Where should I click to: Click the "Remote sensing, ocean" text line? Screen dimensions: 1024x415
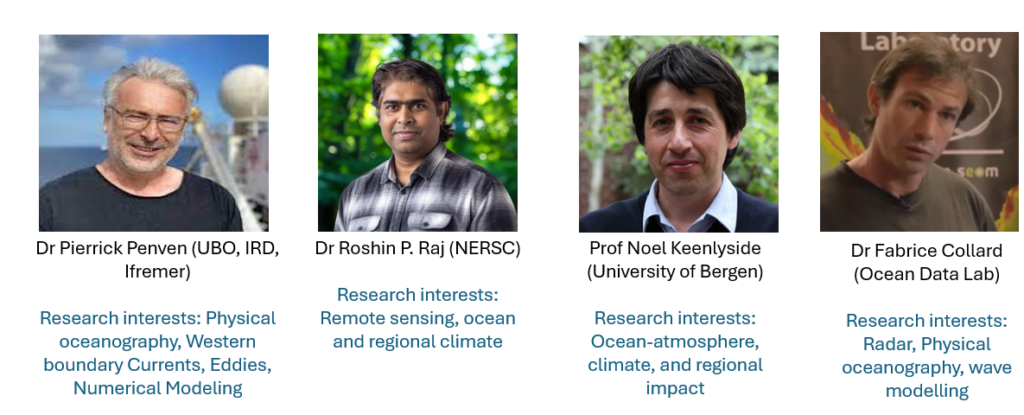417,318
